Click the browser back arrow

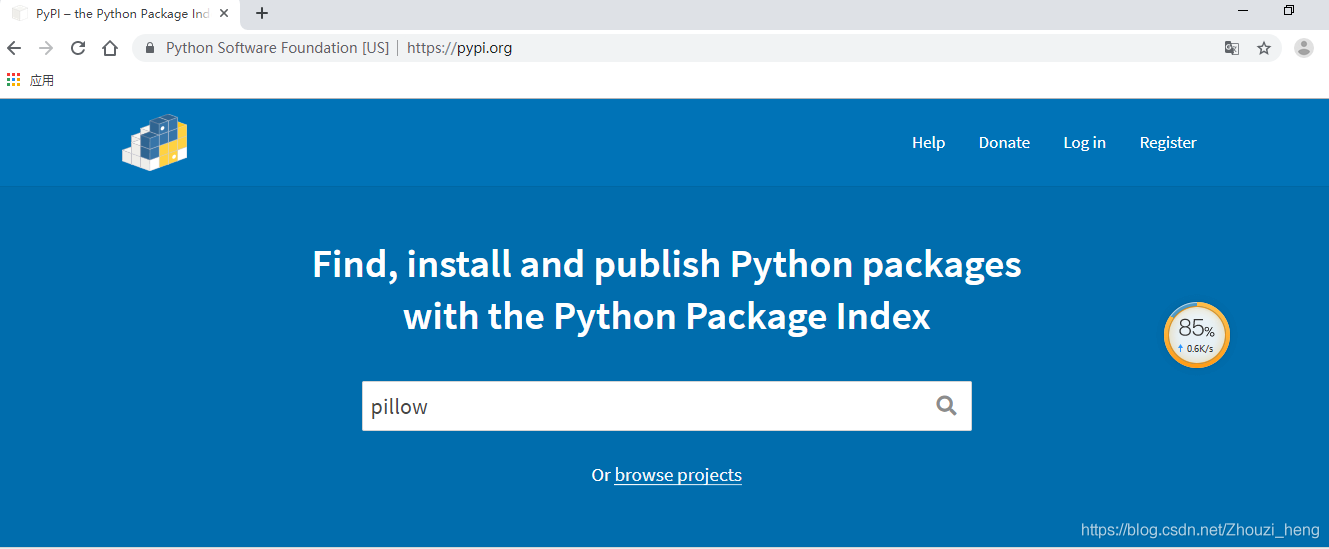[14, 48]
